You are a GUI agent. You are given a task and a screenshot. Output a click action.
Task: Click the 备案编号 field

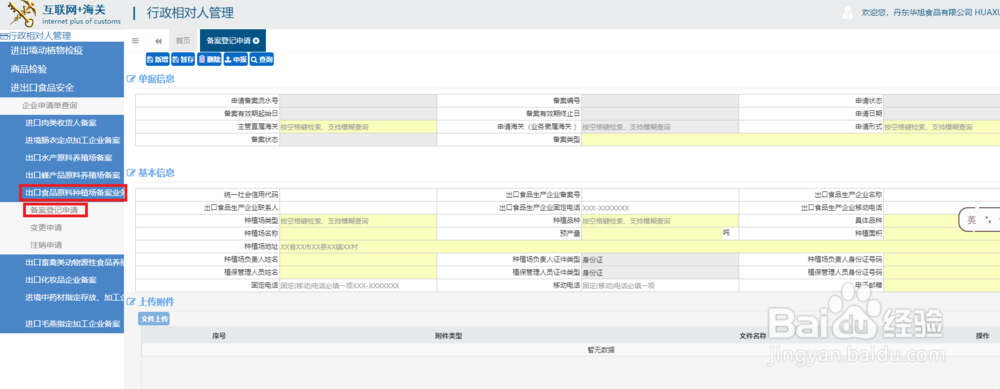(x=660, y=100)
